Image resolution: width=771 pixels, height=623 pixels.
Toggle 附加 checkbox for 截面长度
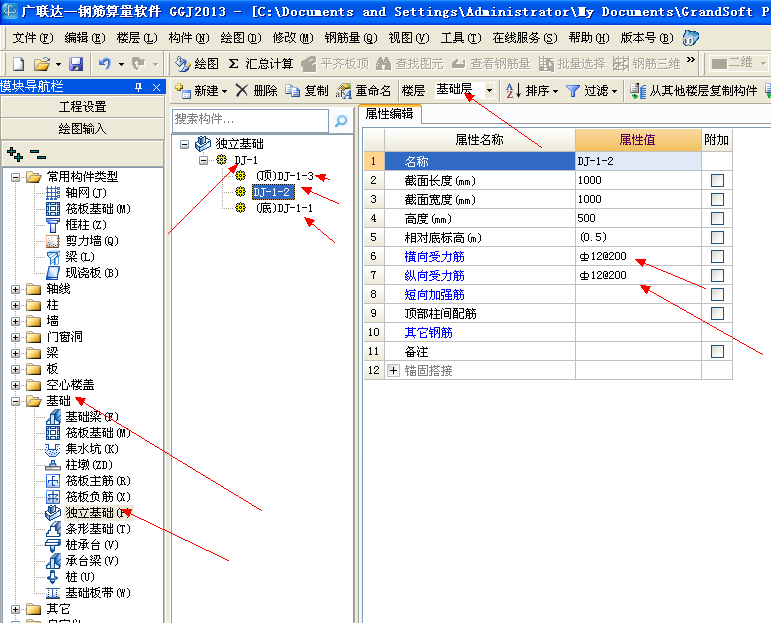coord(717,180)
